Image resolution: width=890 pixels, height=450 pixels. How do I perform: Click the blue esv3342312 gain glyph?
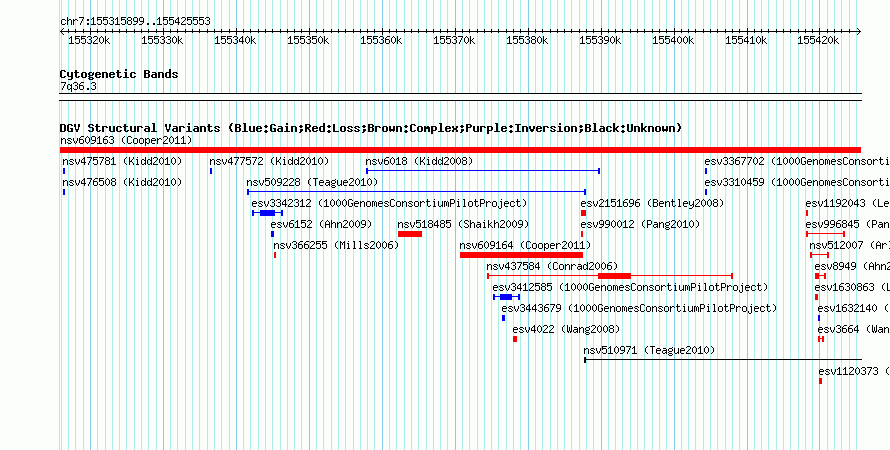click(267, 213)
